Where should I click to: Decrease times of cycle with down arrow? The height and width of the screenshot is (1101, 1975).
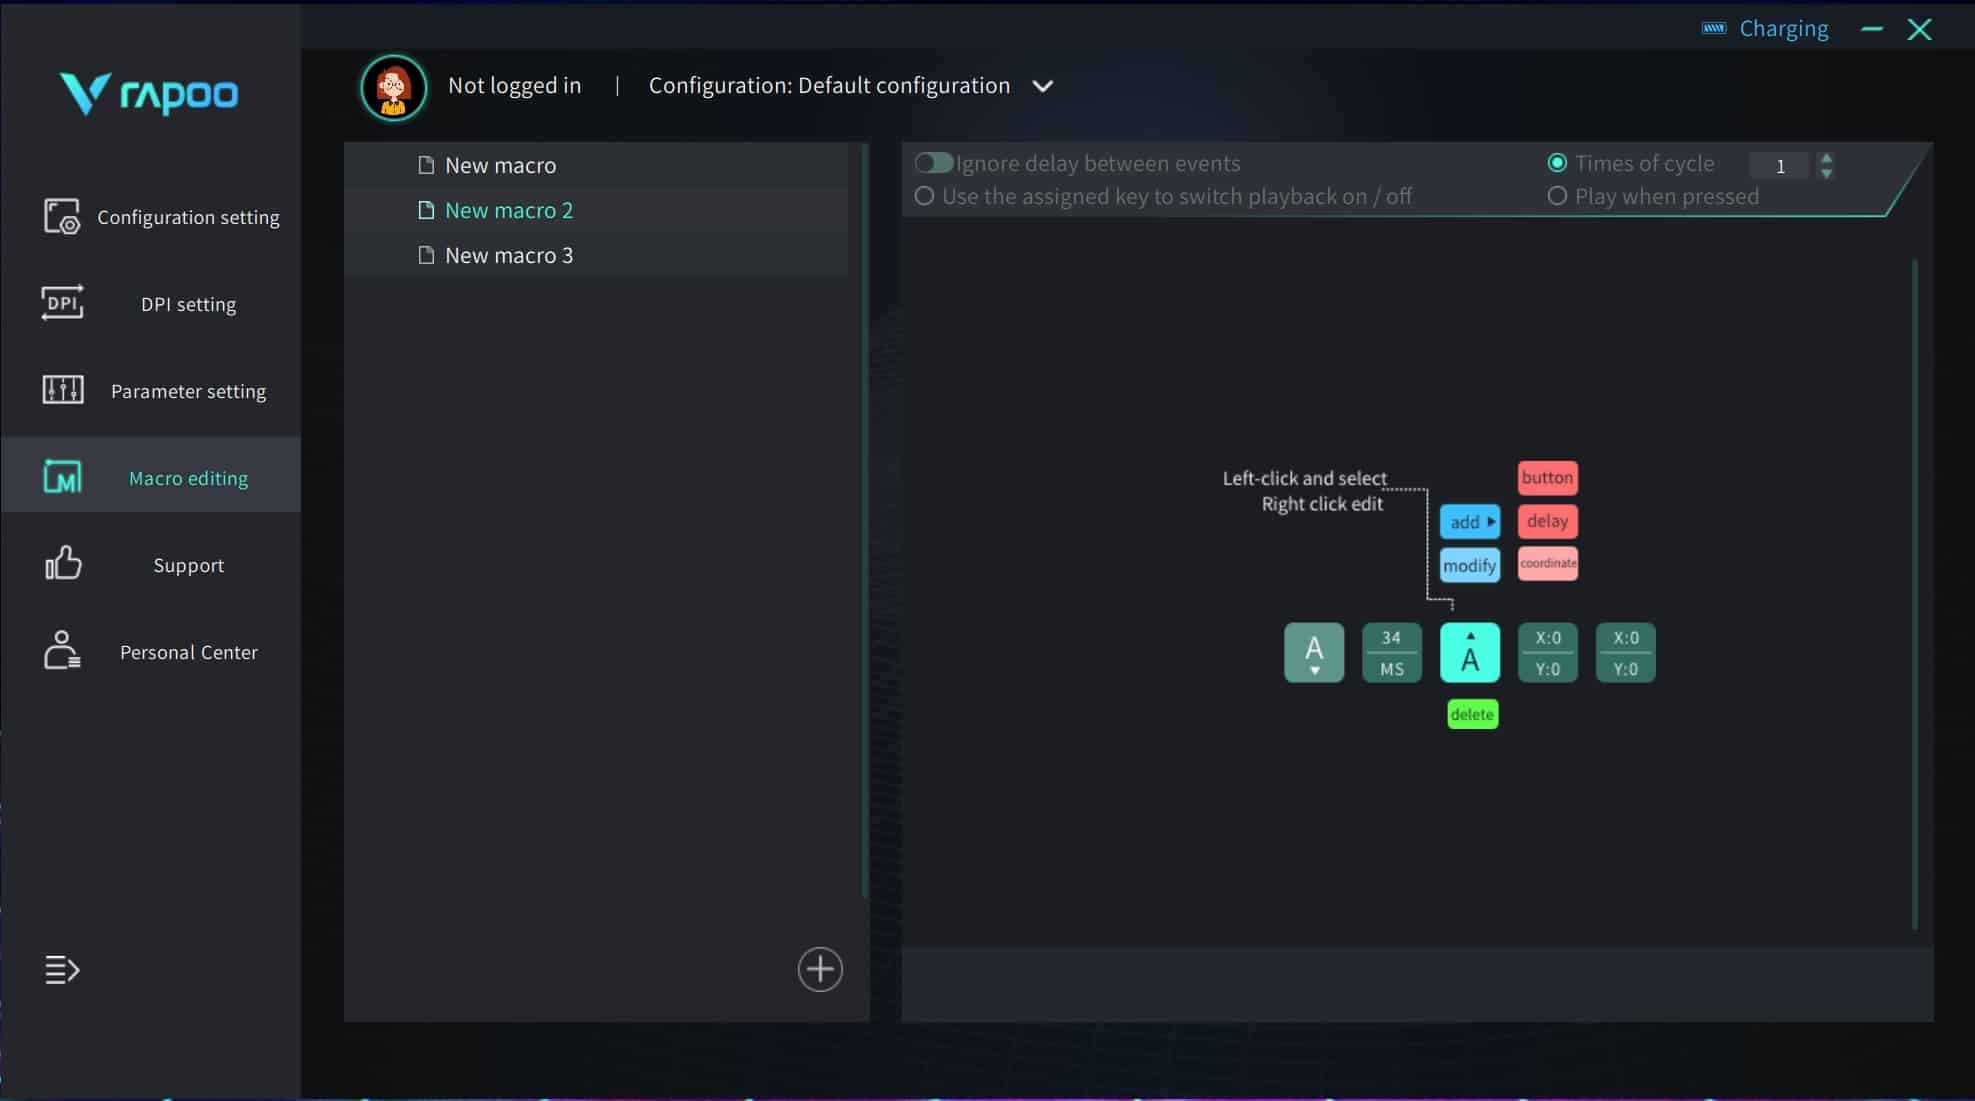click(x=1827, y=174)
